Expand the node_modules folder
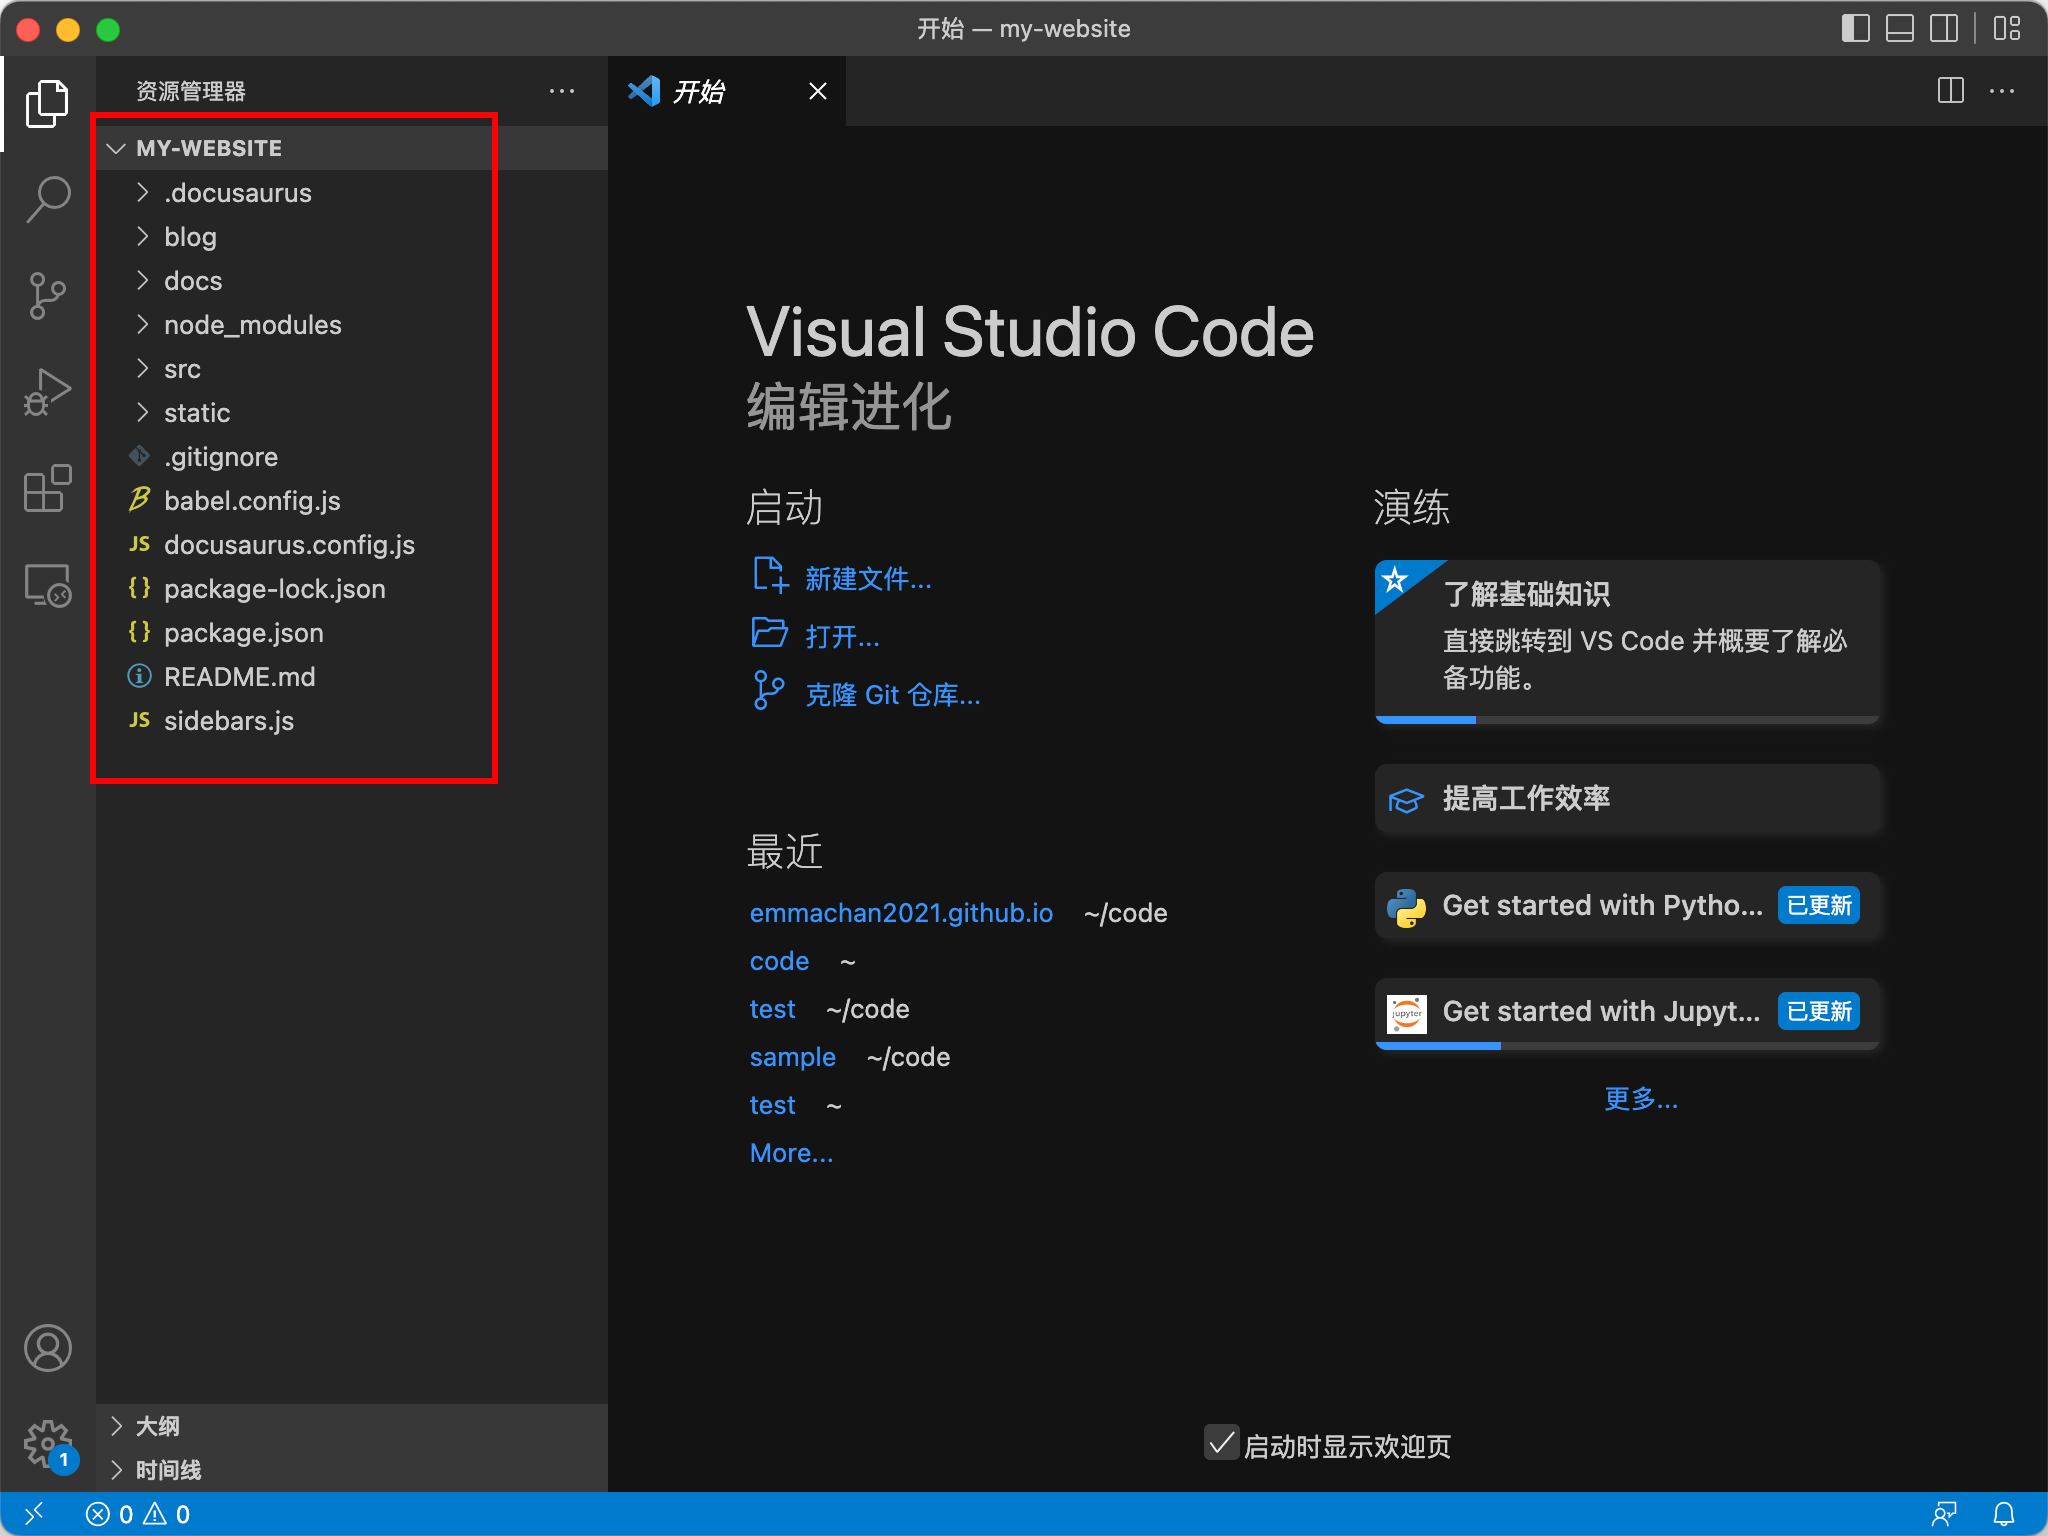Screen dimensions: 2048x1536 point(352,324)
